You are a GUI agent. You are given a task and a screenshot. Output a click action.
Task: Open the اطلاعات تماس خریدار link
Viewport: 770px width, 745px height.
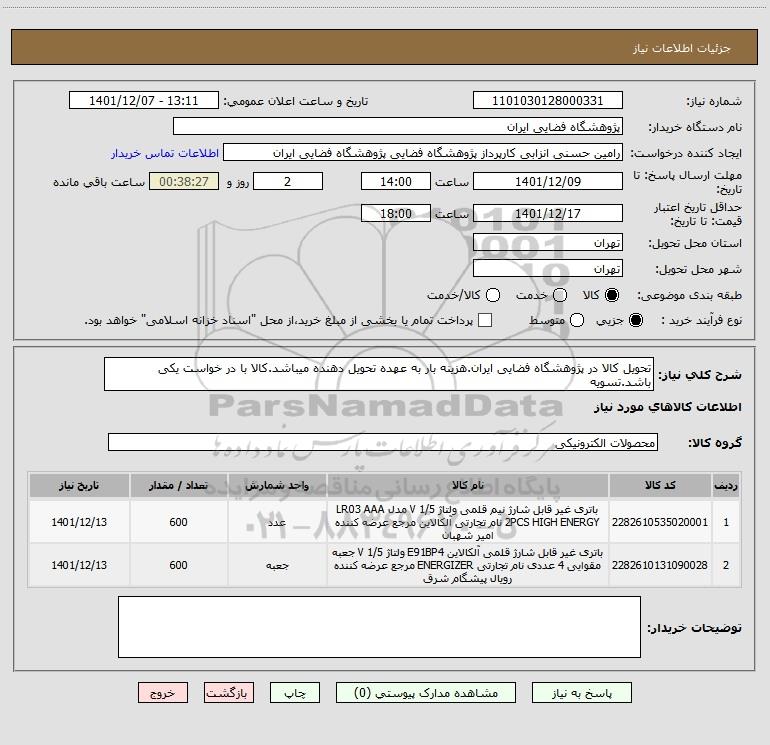[165, 153]
